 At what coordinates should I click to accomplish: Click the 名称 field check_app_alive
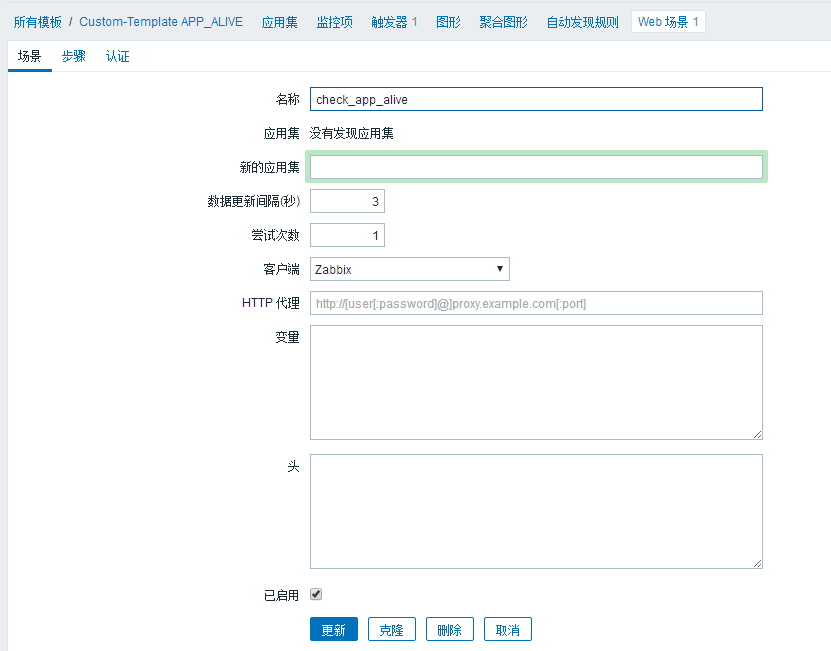(536, 99)
